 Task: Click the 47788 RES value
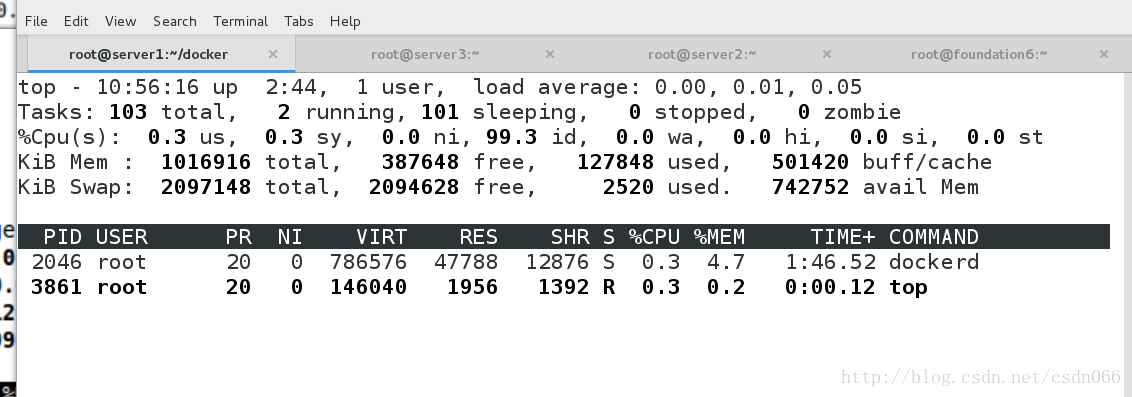tap(466, 262)
